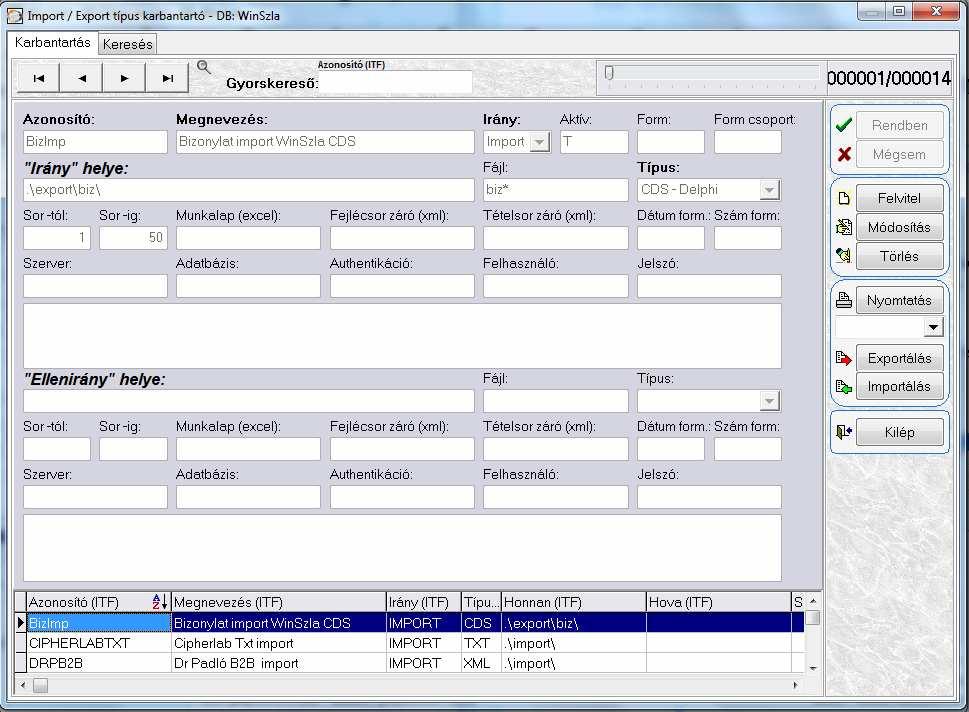969x712 pixels.
Task: Jump to first record navigation button
Action: 38,78
